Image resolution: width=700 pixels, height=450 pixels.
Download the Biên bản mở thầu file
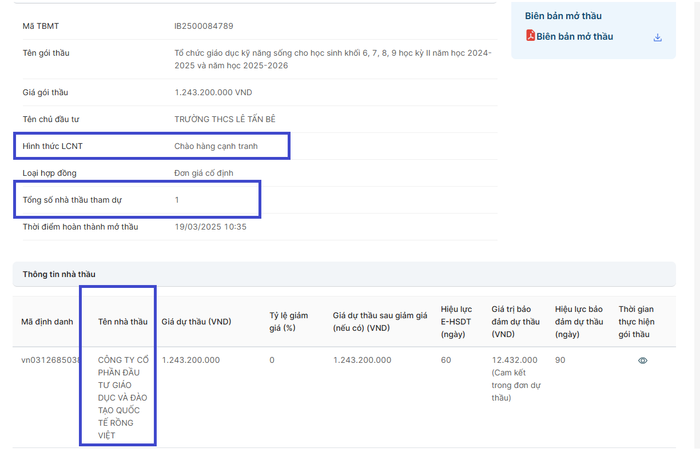coord(657,38)
